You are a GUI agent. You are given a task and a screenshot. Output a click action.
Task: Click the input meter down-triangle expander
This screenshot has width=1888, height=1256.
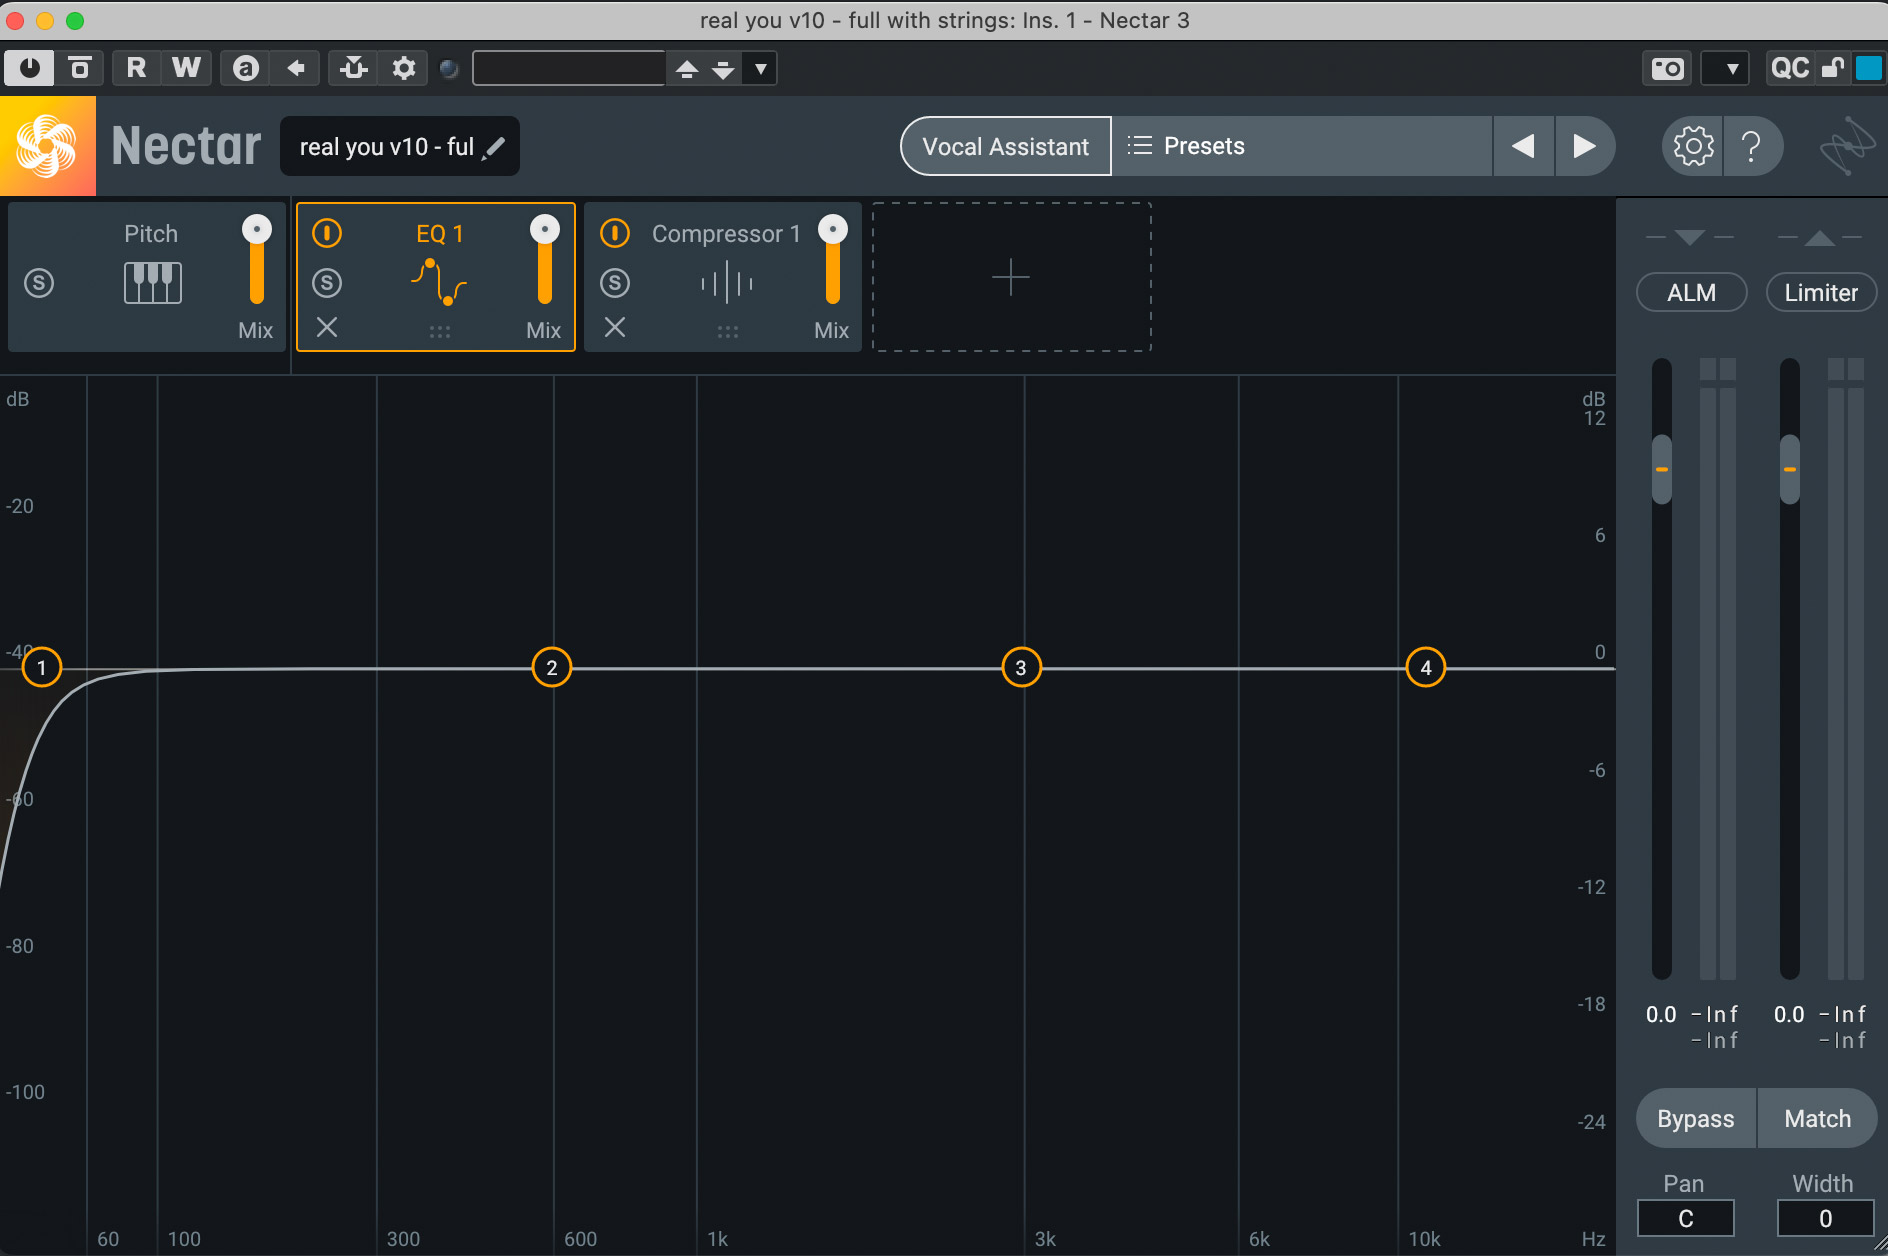[x=1690, y=238]
